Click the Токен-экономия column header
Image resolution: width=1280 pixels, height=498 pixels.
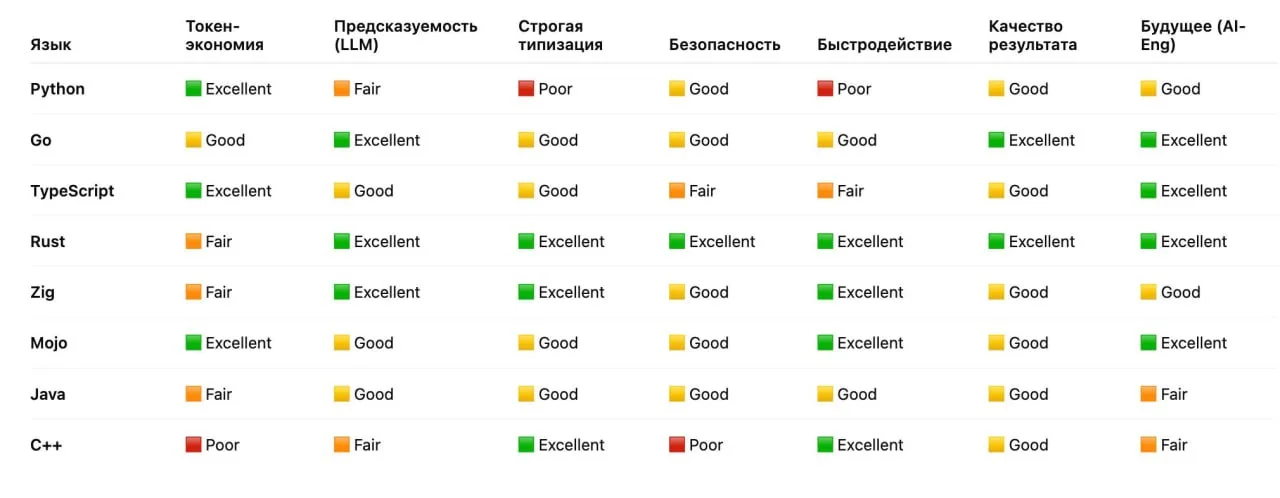point(225,35)
